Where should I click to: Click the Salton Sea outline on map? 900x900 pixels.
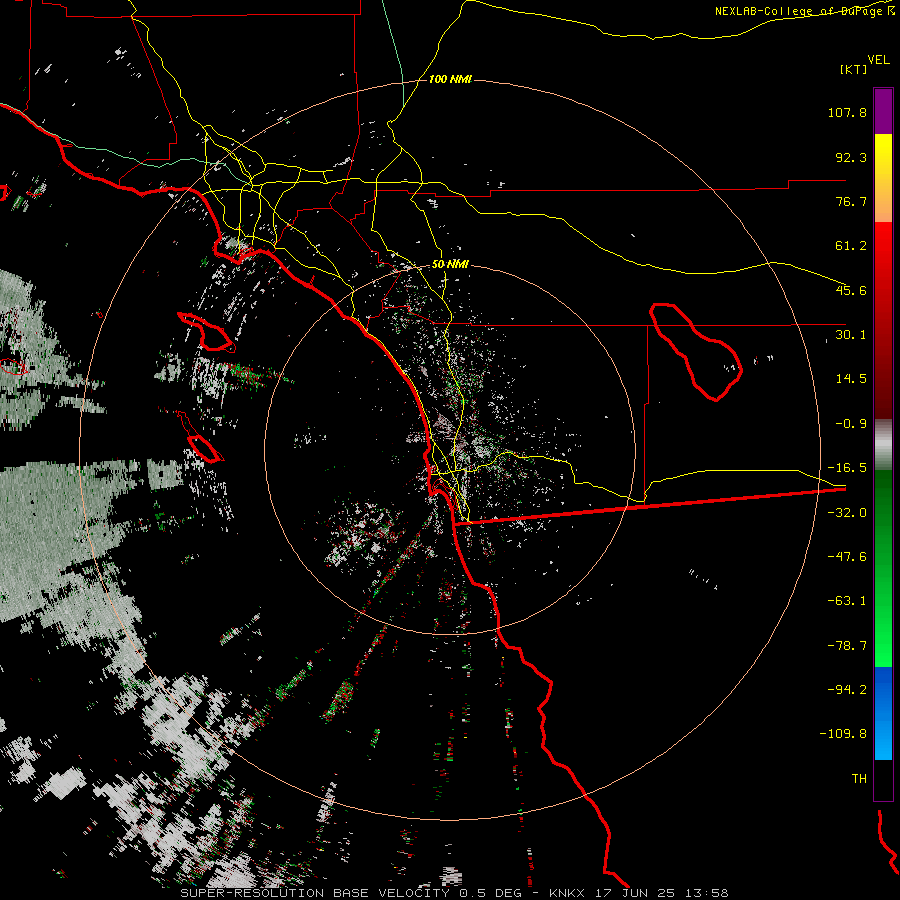pos(696,352)
